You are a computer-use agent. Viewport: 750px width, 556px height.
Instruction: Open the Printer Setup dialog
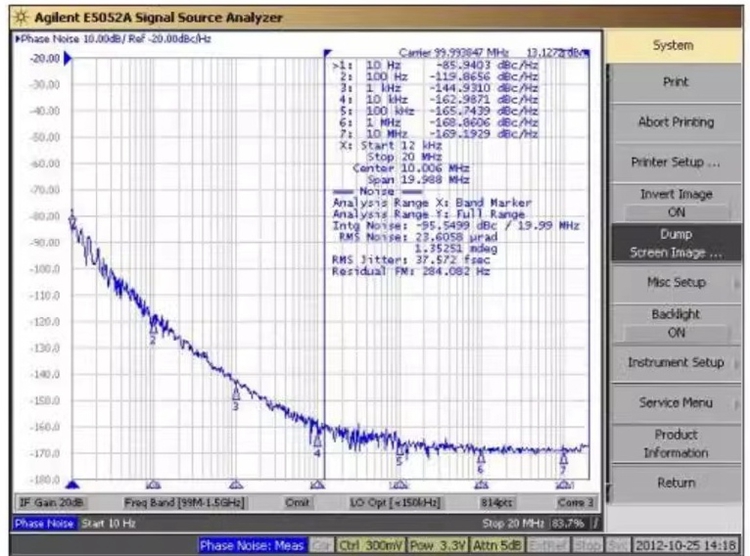point(675,162)
